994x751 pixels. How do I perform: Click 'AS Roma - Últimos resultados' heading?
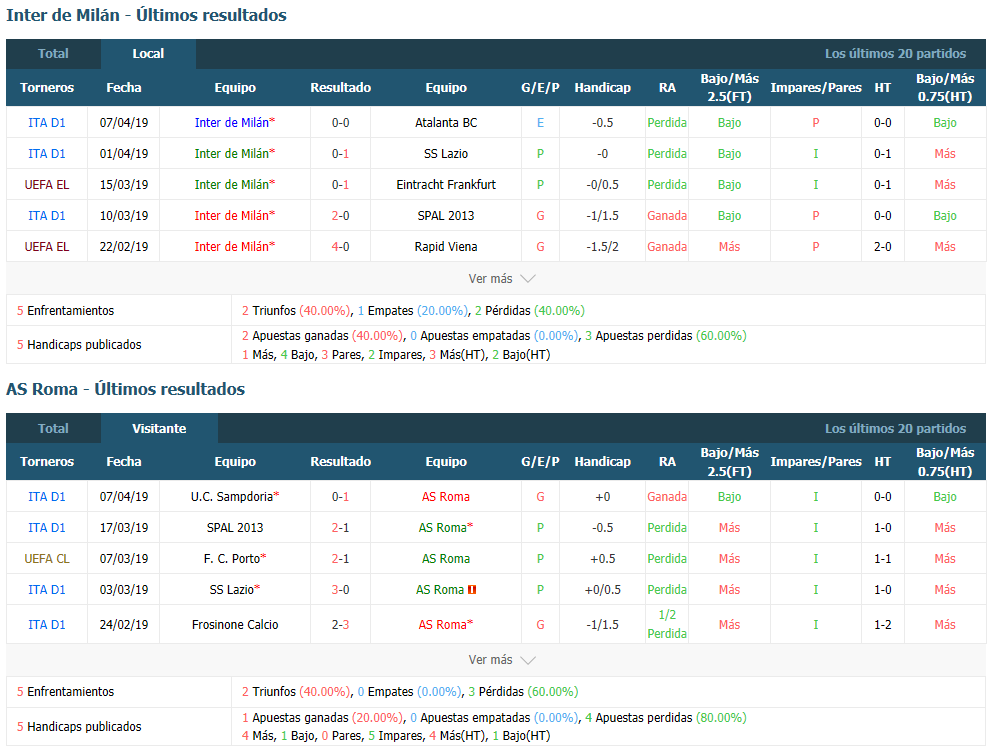126,389
